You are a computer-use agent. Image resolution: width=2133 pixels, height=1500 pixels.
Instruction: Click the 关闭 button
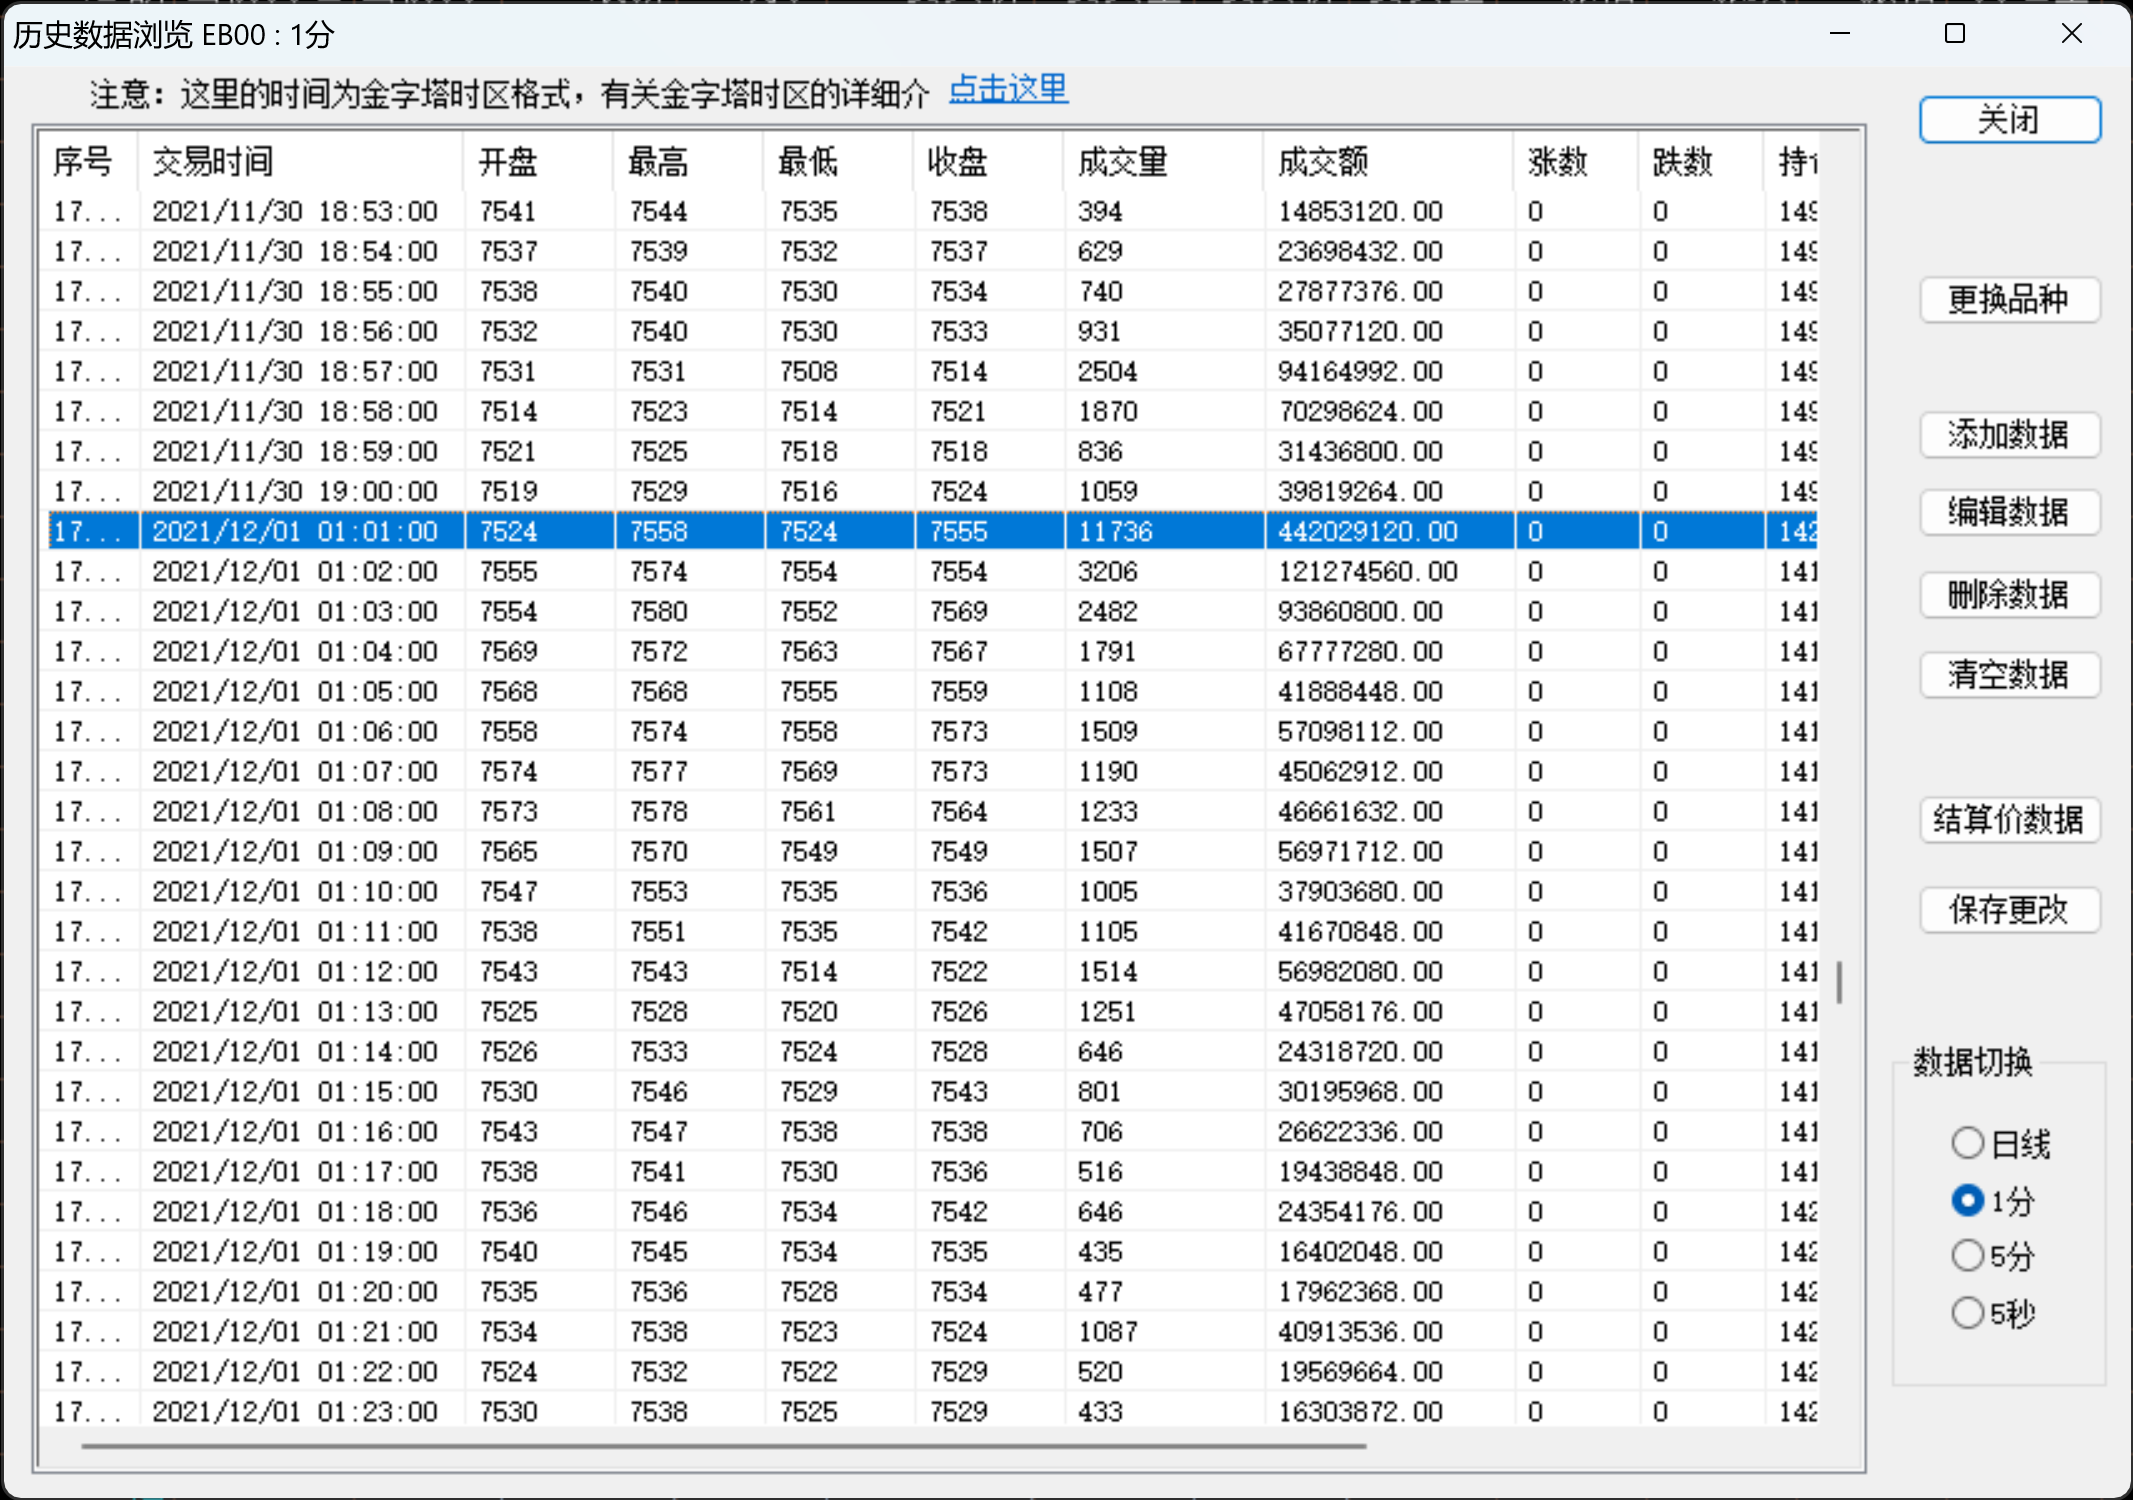(2009, 120)
